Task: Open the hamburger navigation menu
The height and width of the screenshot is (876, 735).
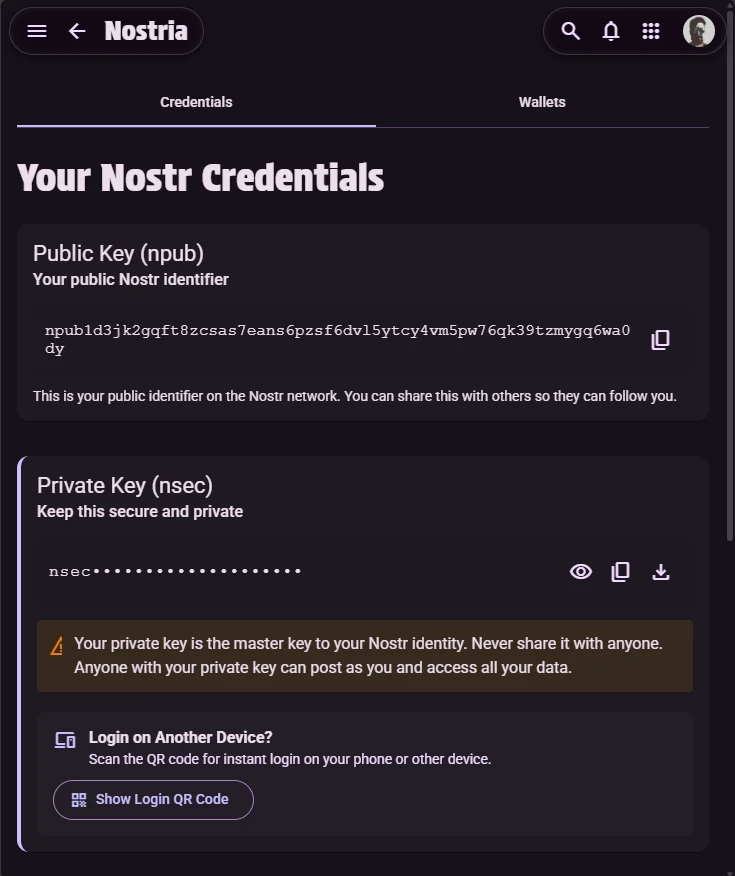Action: click(x=37, y=31)
